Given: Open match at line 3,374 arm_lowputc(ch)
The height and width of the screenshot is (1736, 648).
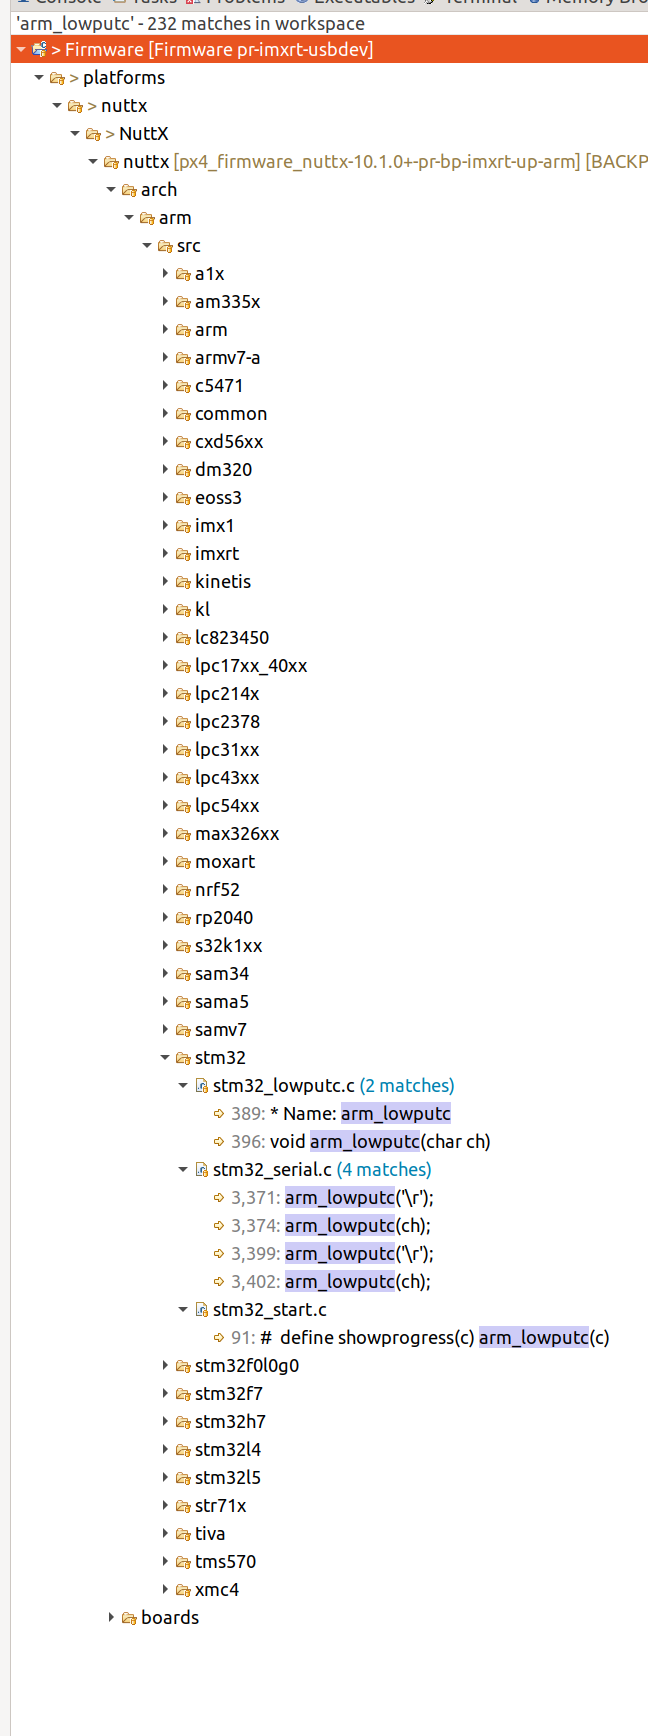Looking at the screenshot, I should tap(358, 1225).
